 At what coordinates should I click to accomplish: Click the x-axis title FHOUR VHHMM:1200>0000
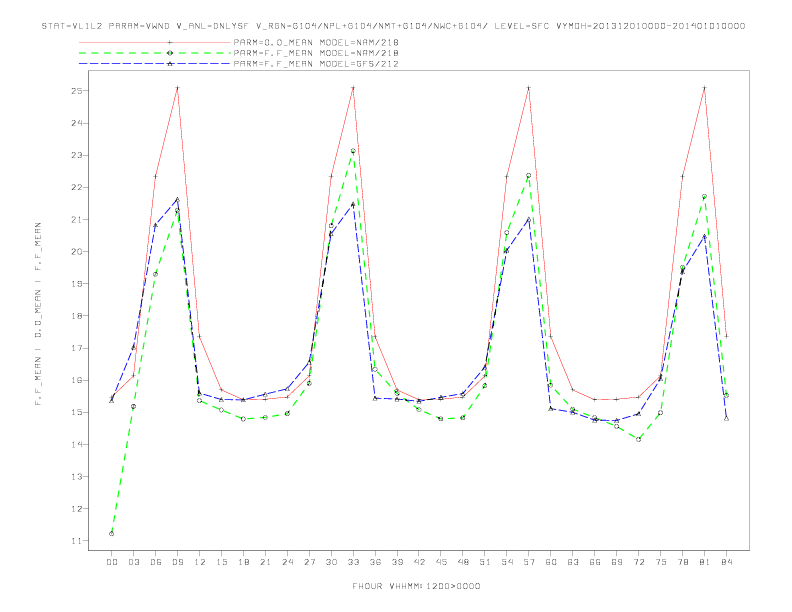pyautogui.click(x=416, y=586)
